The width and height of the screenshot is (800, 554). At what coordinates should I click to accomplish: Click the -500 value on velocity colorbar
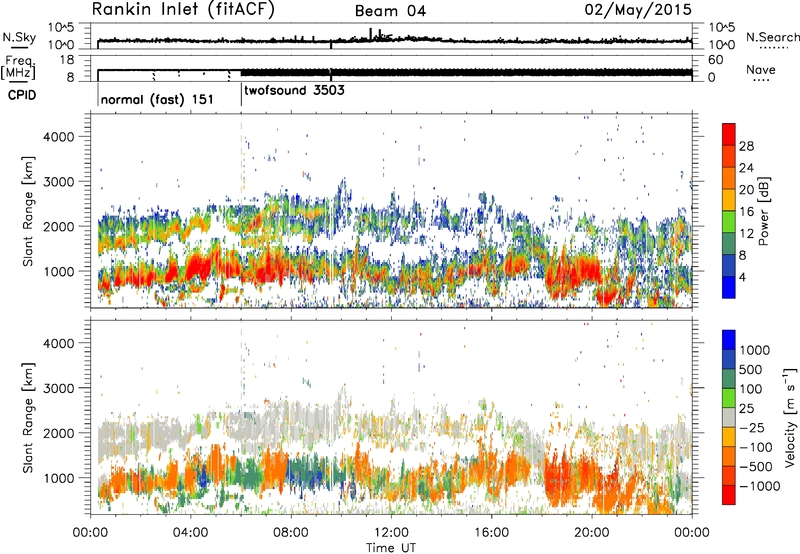[756, 466]
